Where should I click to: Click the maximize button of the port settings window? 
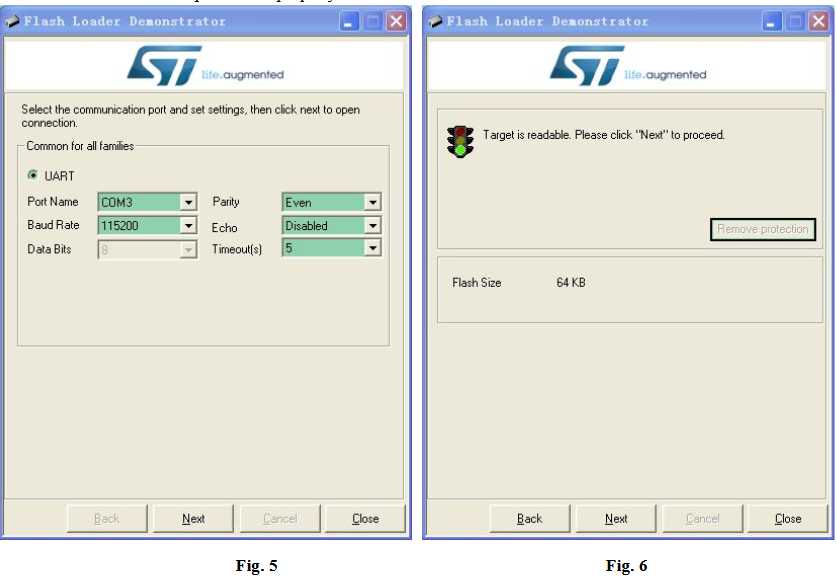click(373, 21)
